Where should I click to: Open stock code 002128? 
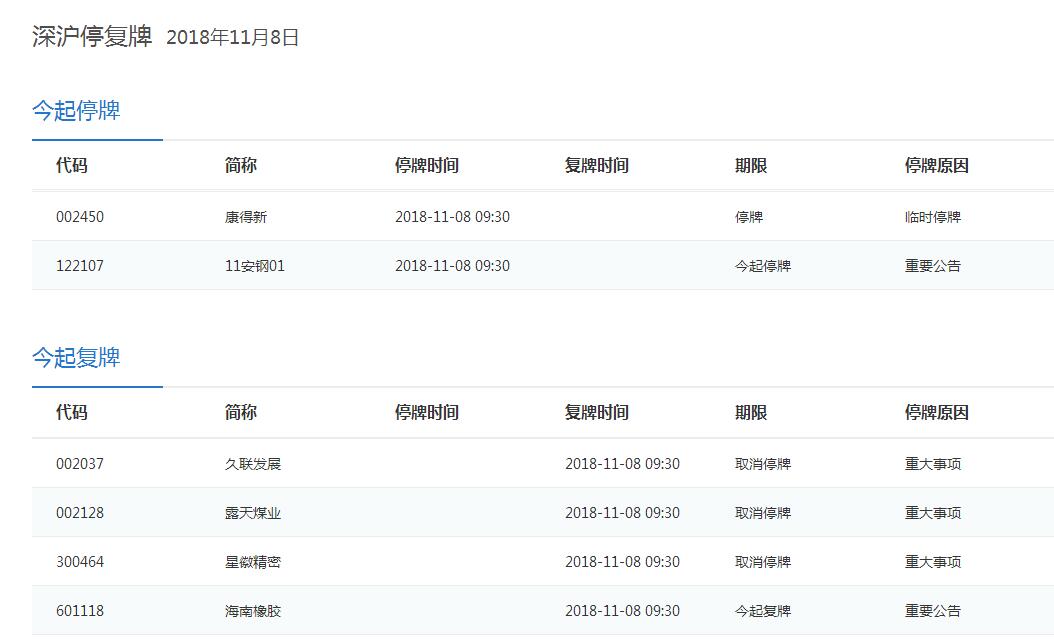tap(80, 513)
